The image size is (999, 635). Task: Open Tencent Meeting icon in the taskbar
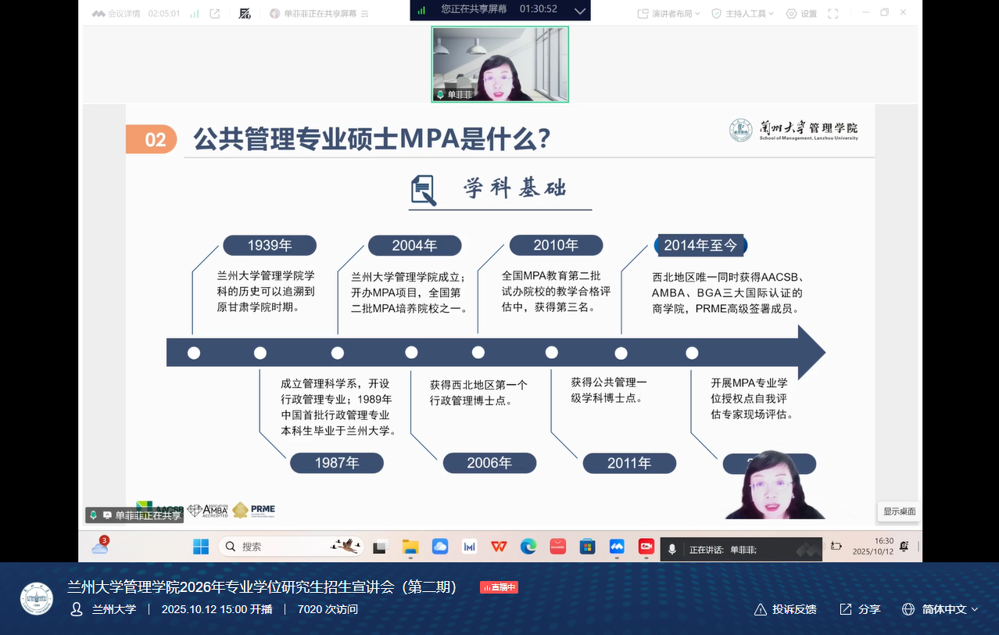pos(617,547)
